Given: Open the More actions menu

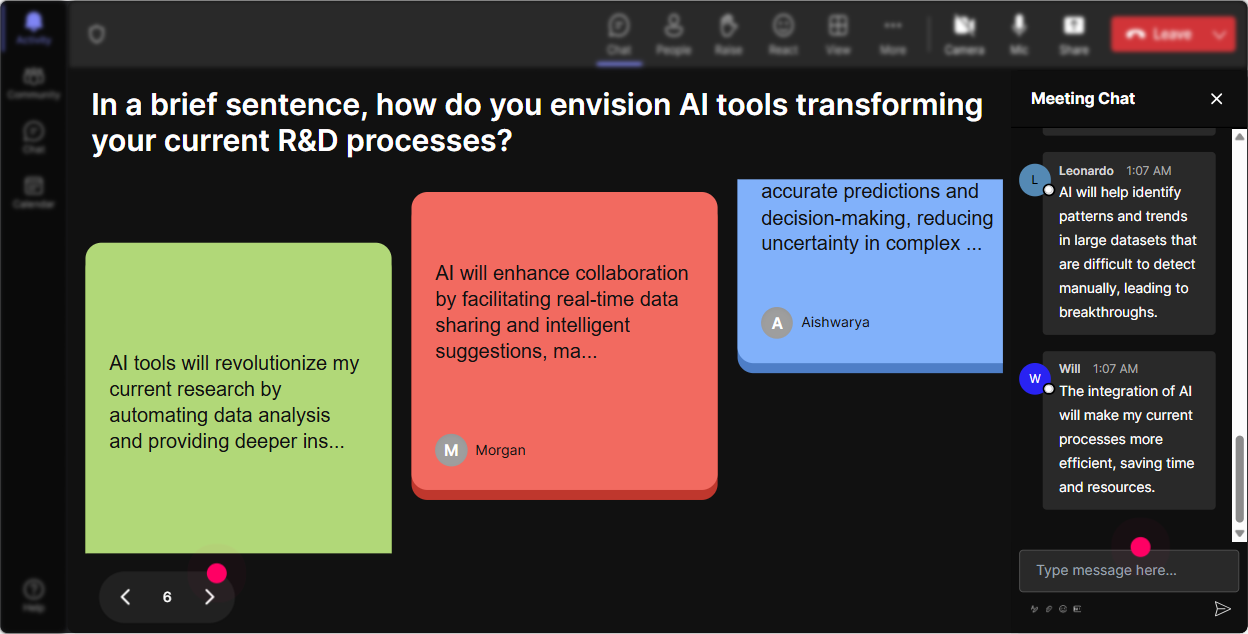Looking at the screenshot, I should [893, 34].
